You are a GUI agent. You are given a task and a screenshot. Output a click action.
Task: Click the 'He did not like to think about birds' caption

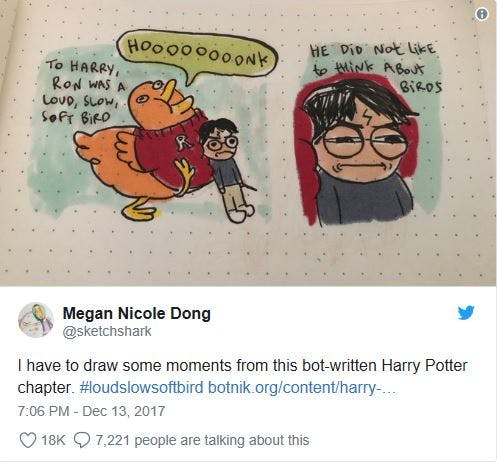[376, 67]
